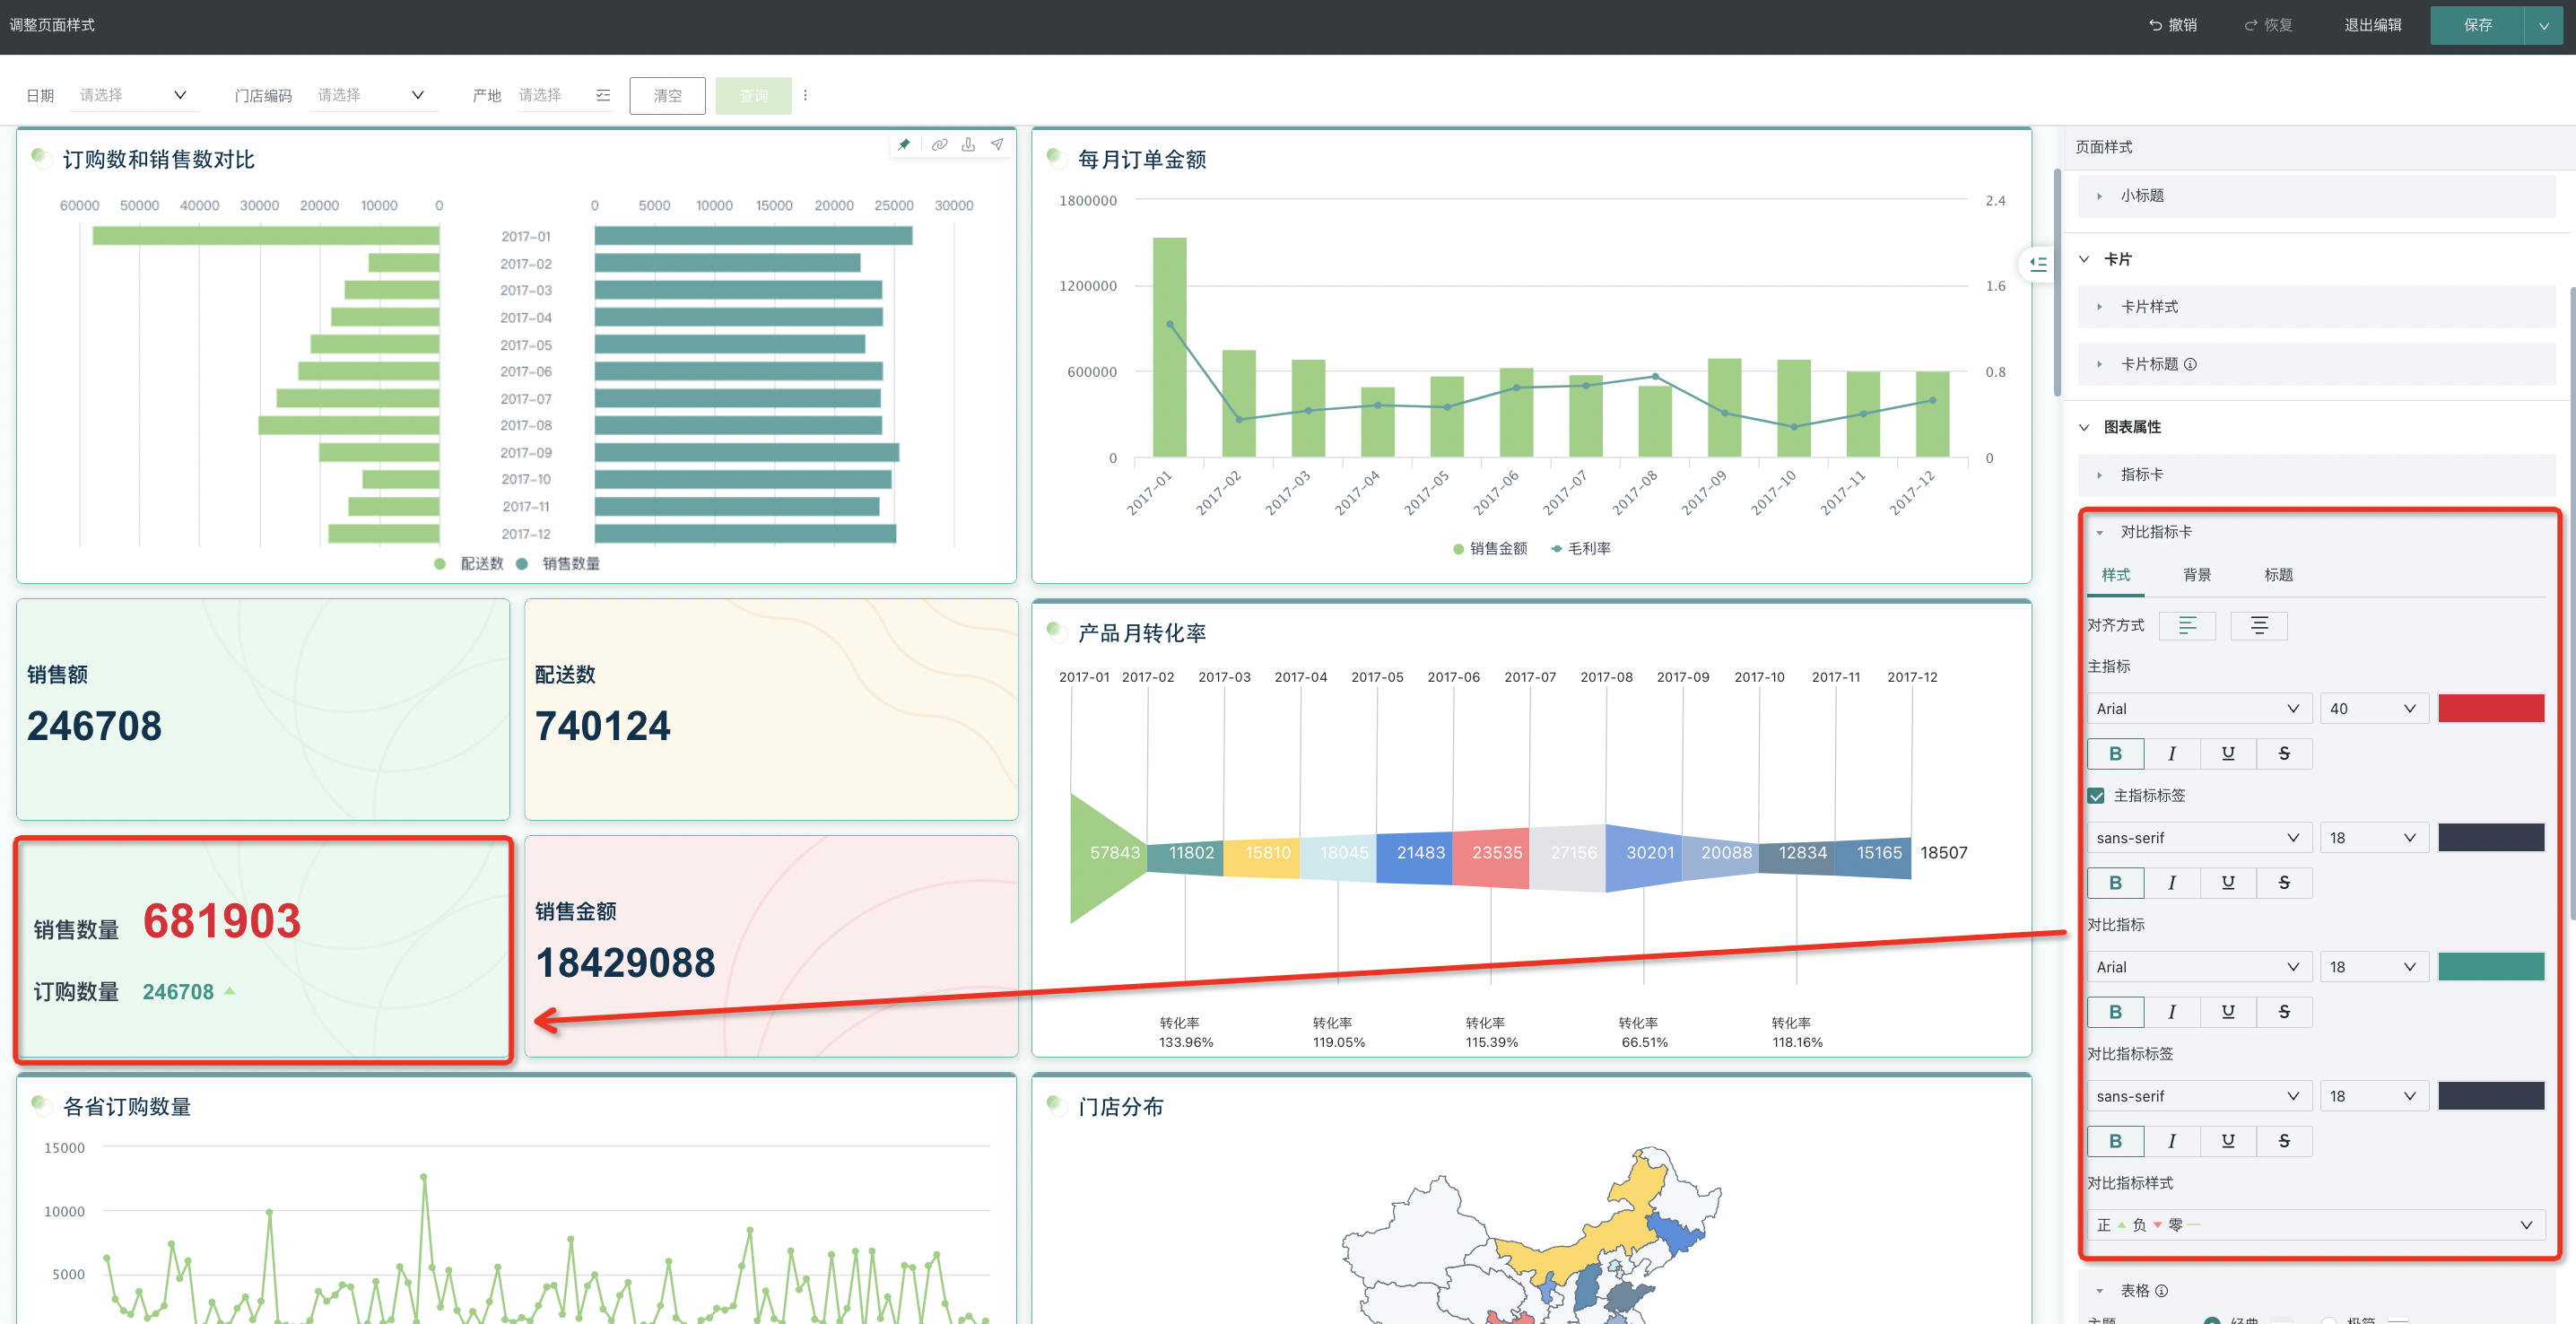Open the 产地 filter list icon
Image resolution: width=2576 pixels, height=1324 pixels.
click(x=602, y=96)
